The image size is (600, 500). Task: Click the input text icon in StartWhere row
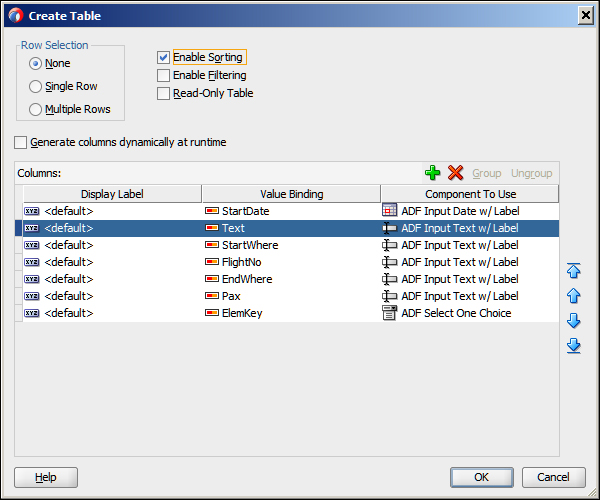390,245
